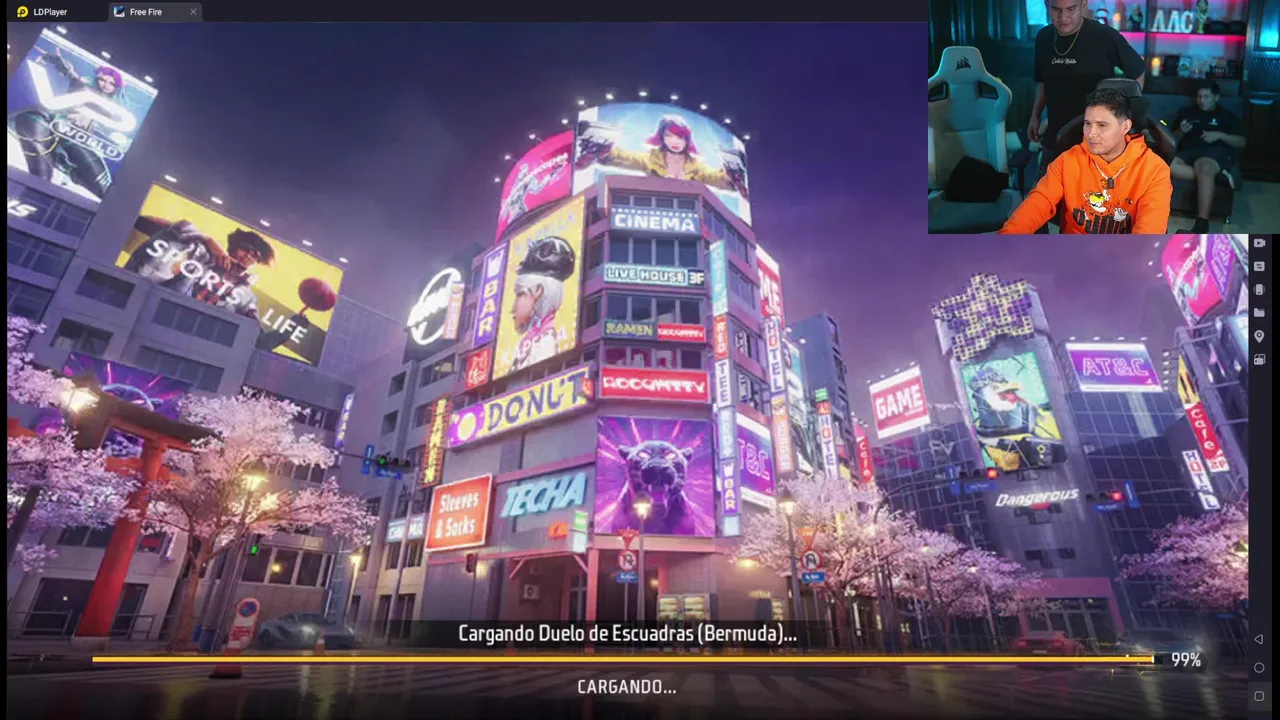Tap the Android back triangle button
This screenshot has width=1280, height=720.
1259,639
